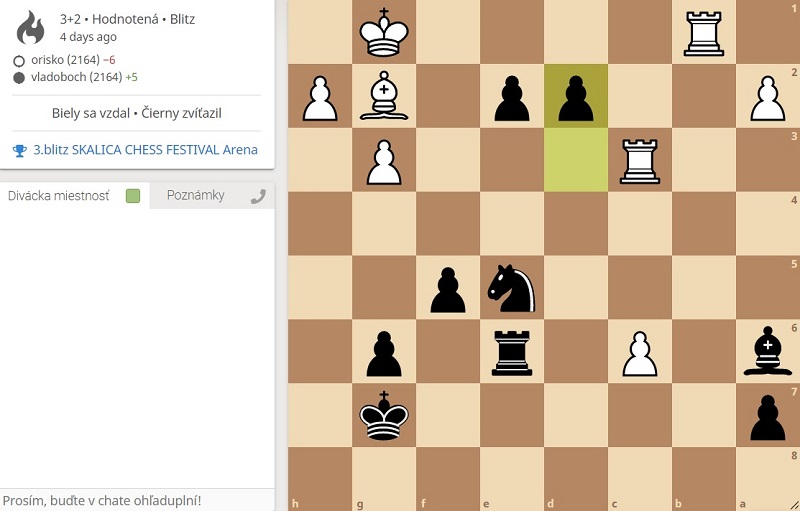Screen dimensions: 800x511
Task: Click the white king on g1
Action: (x=384, y=33)
